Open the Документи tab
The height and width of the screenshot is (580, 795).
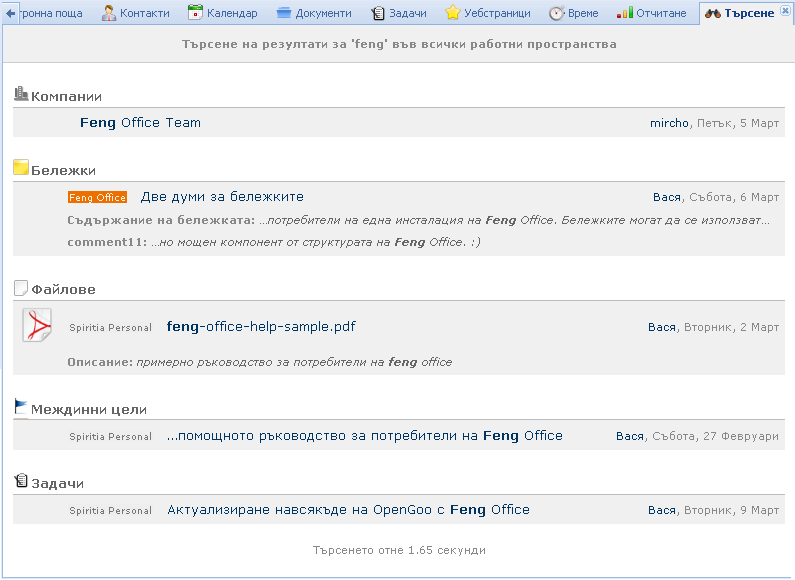pyautogui.click(x=313, y=14)
